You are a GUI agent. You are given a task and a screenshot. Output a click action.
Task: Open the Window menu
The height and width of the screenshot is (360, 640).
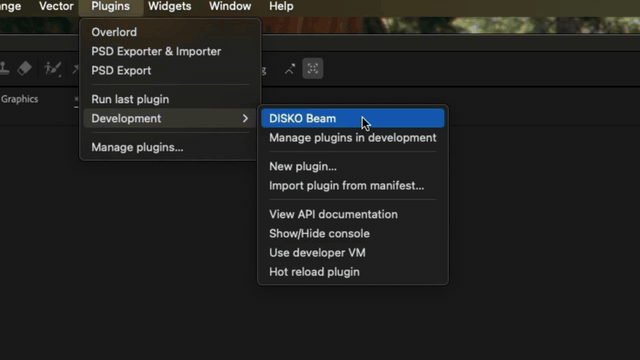(x=230, y=6)
